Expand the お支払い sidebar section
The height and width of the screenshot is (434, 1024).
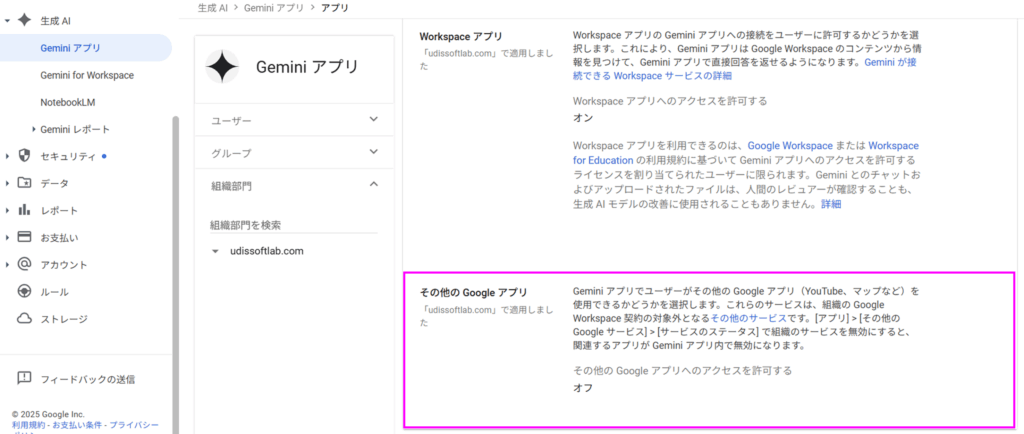click(x=7, y=238)
